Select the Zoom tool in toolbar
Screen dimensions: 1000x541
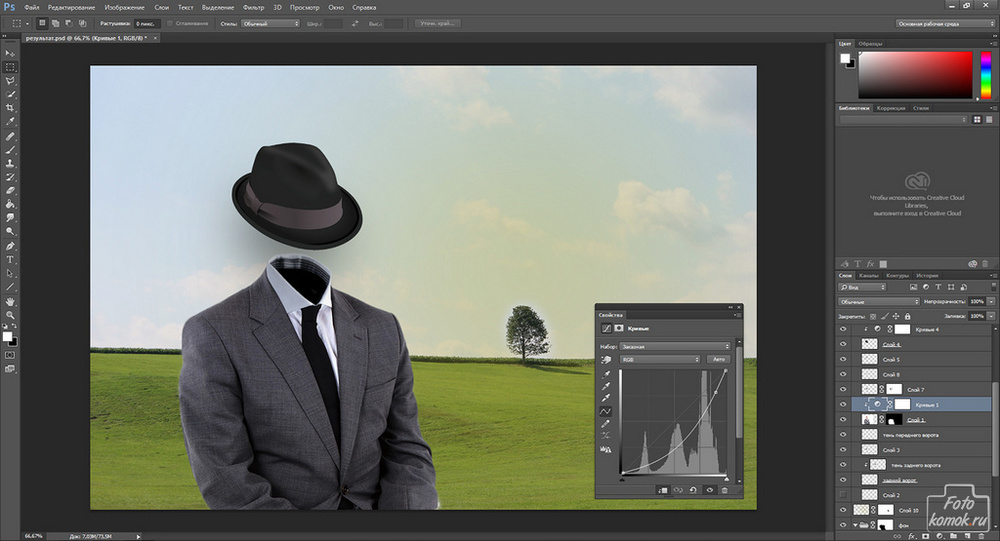(11, 315)
